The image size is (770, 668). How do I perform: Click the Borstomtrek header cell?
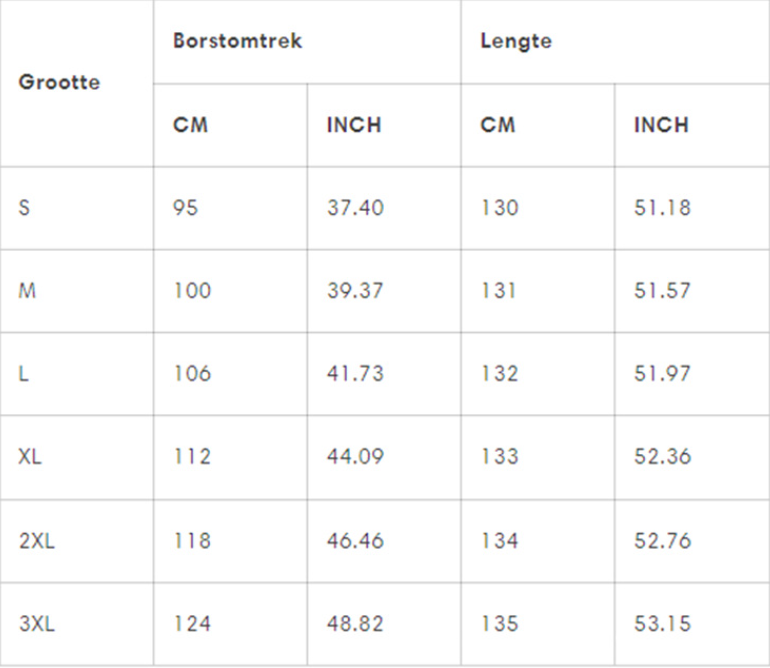pyautogui.click(x=237, y=42)
